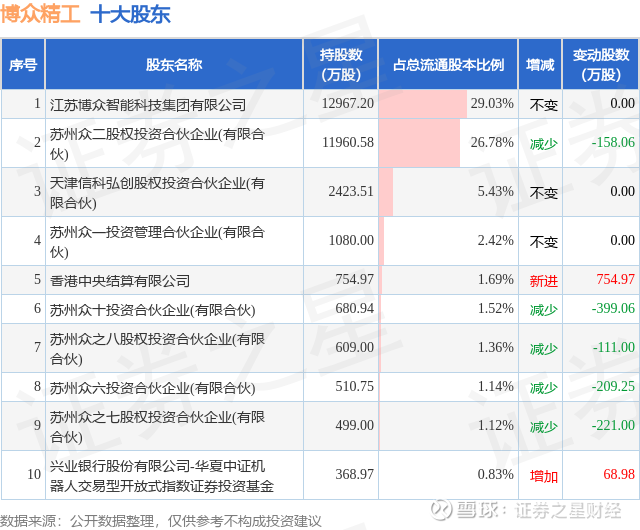Click holdings value 12967.20

[348, 103]
